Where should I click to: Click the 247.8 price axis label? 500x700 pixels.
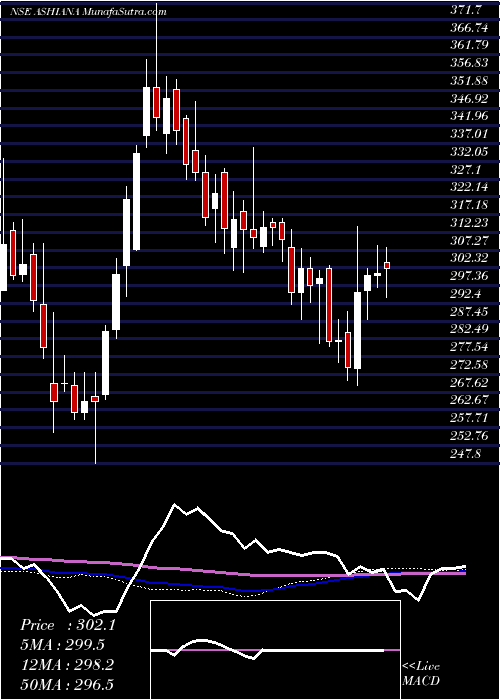[467, 454]
